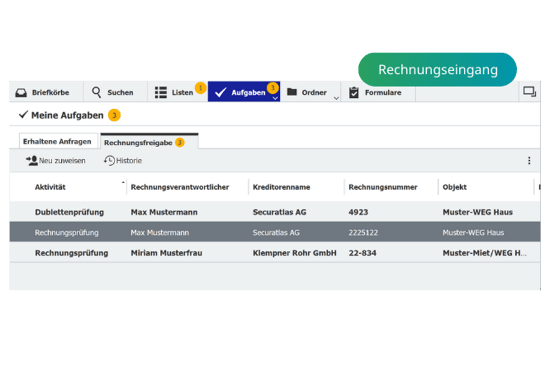The height and width of the screenshot is (371, 550).
Task: Click Miriam Musterfrau cell
Action: (167, 253)
